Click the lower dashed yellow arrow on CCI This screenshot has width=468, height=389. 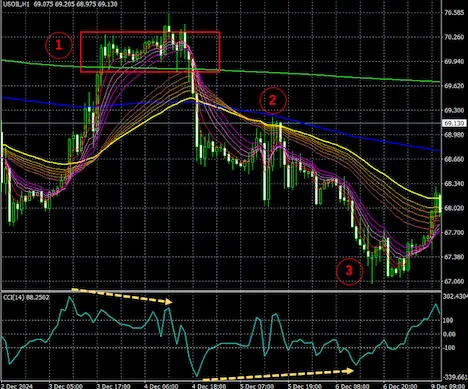click(278, 375)
